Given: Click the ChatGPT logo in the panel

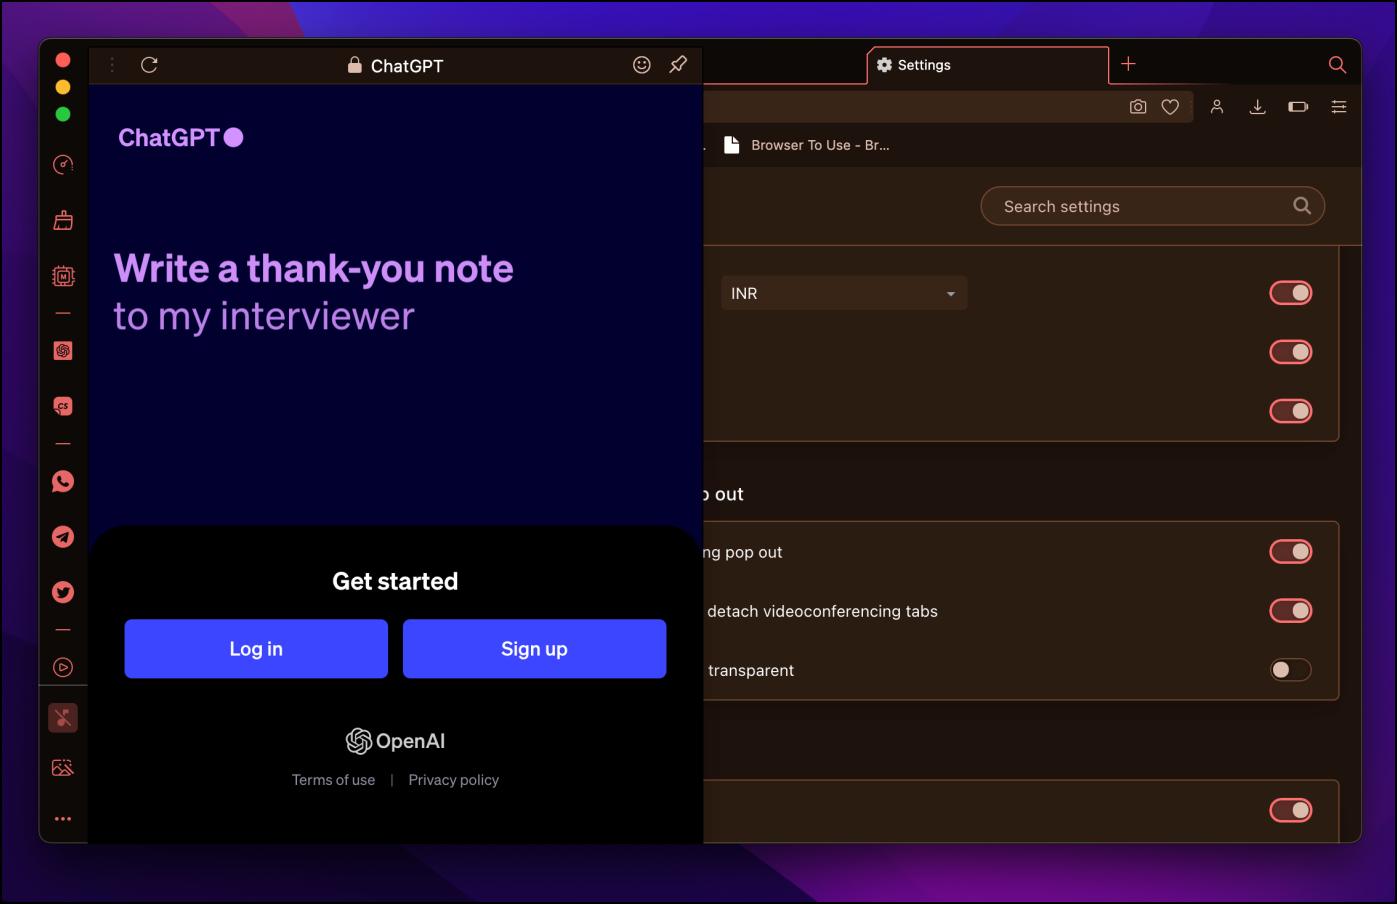Looking at the screenshot, I should point(181,137).
